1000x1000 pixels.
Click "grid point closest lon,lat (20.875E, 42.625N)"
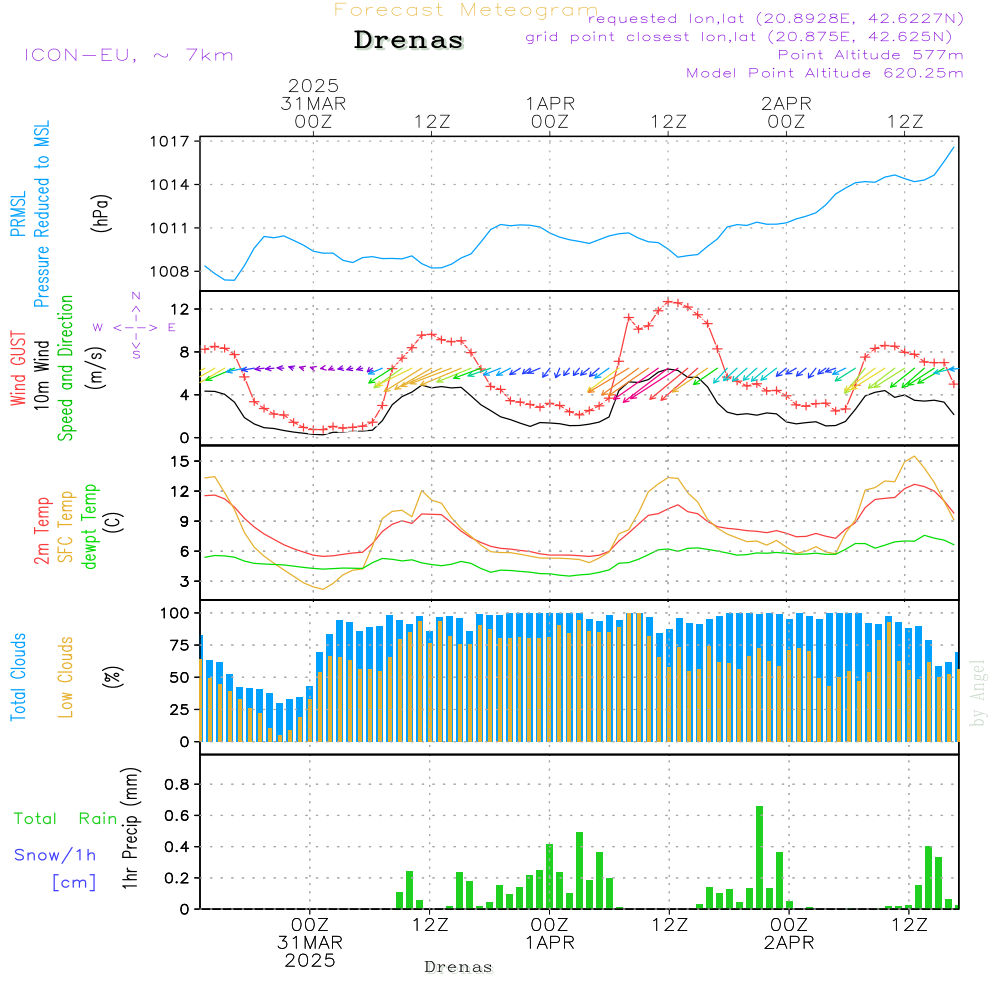pos(739,37)
